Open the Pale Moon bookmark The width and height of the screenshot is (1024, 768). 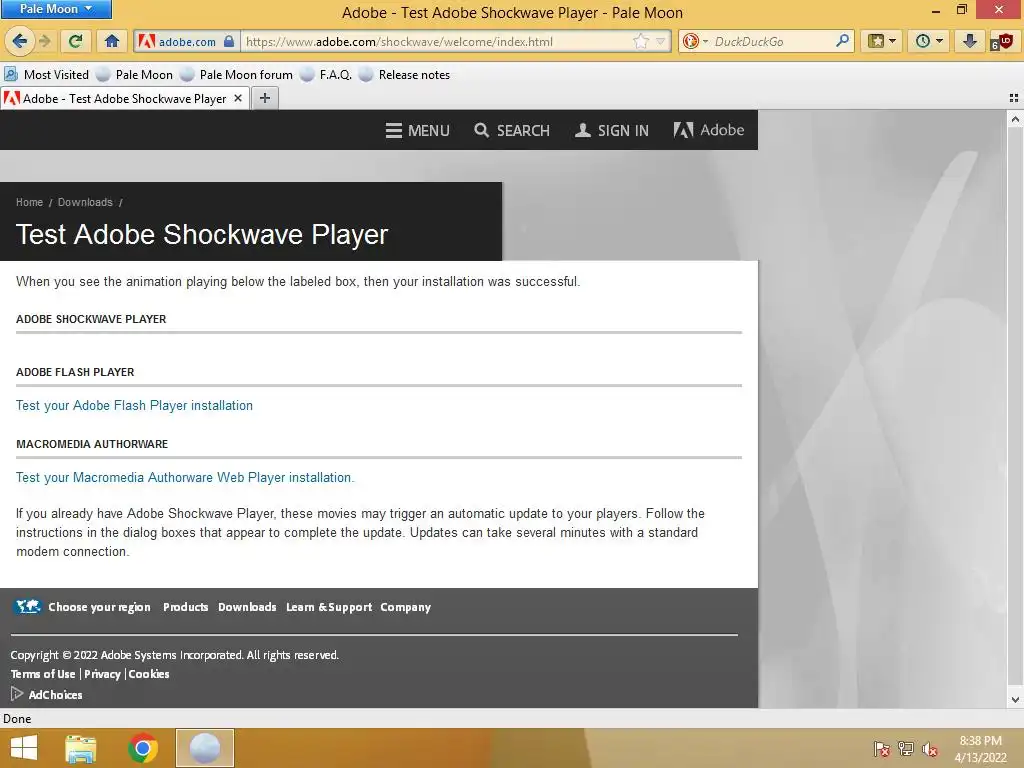[135, 74]
